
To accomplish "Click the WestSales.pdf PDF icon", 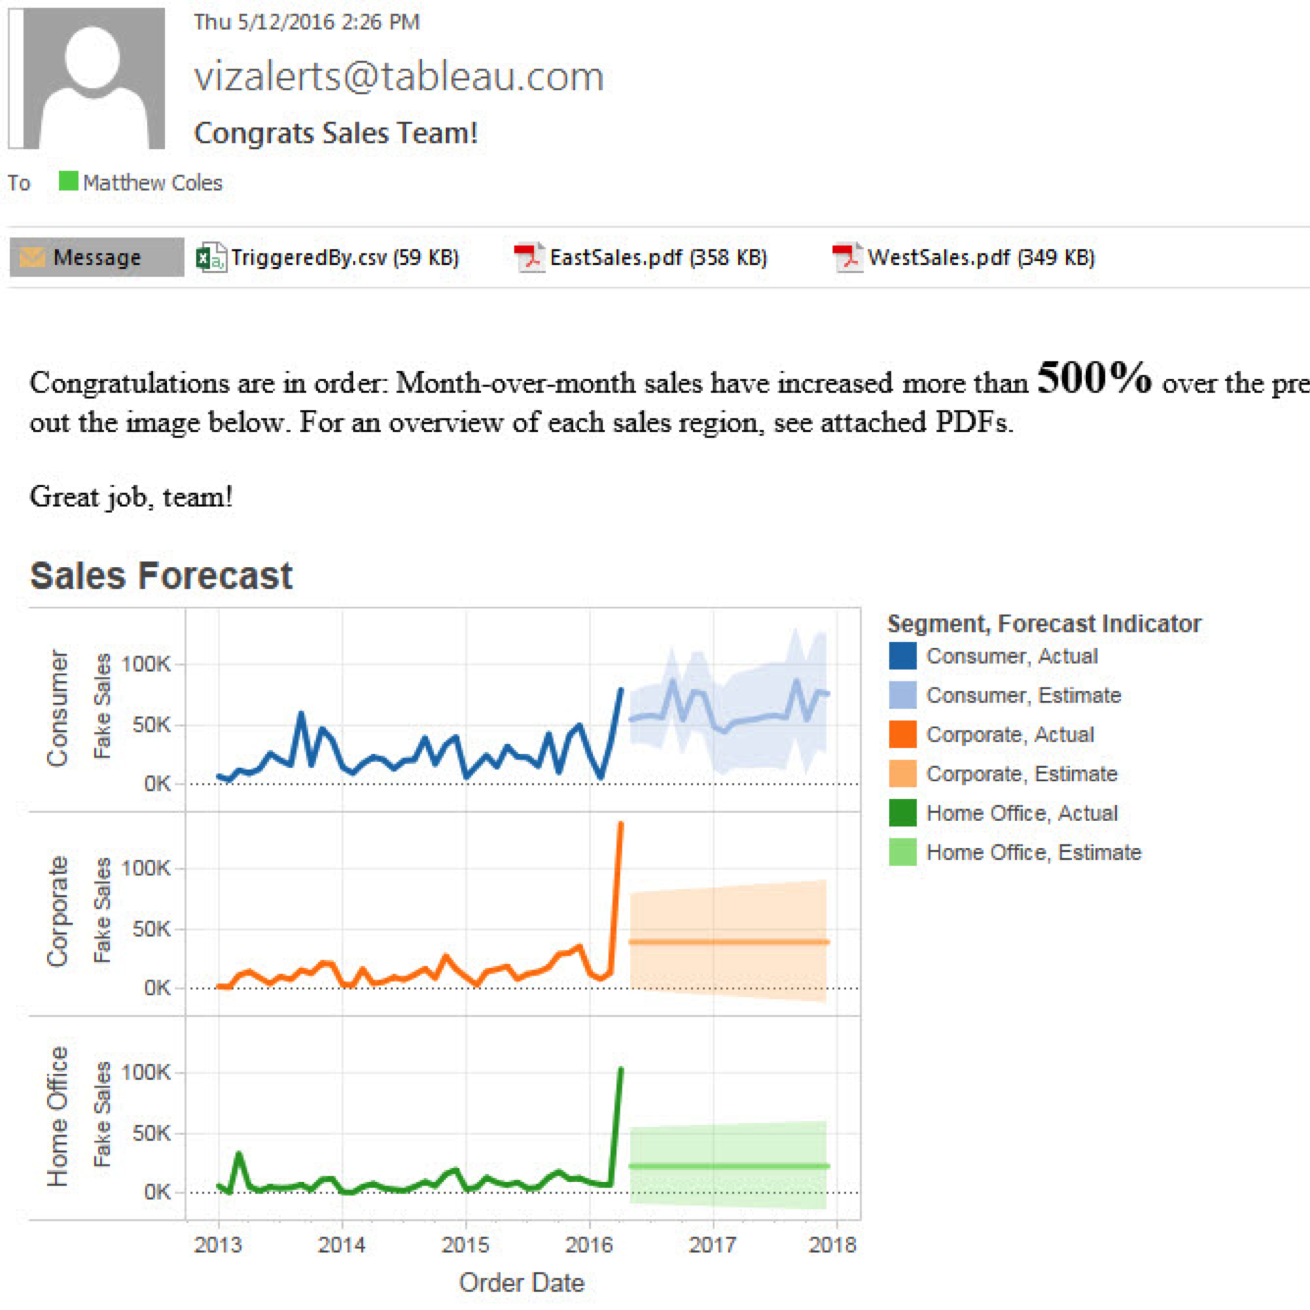I will pos(847,258).
